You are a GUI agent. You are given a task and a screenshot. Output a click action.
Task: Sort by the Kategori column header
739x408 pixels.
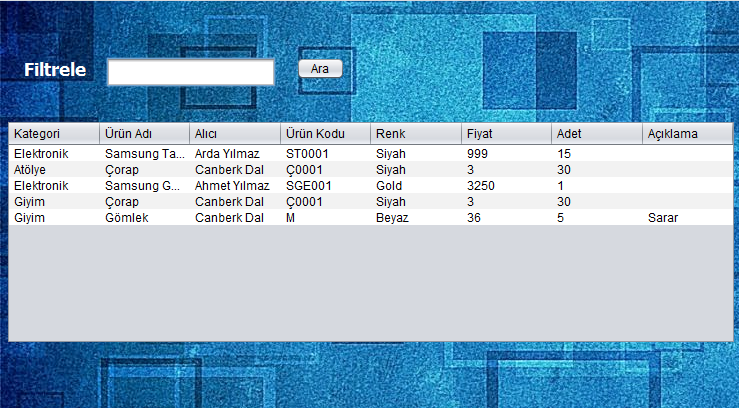click(54, 134)
